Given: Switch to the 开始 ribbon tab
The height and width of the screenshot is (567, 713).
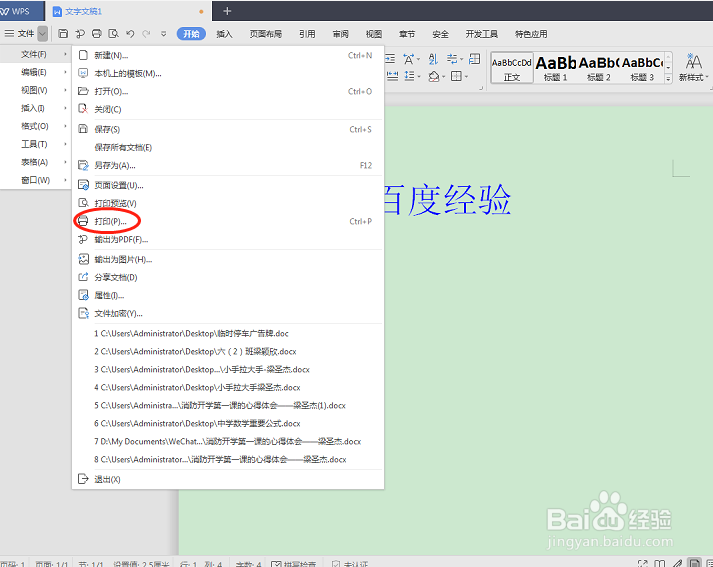Looking at the screenshot, I should (191, 34).
